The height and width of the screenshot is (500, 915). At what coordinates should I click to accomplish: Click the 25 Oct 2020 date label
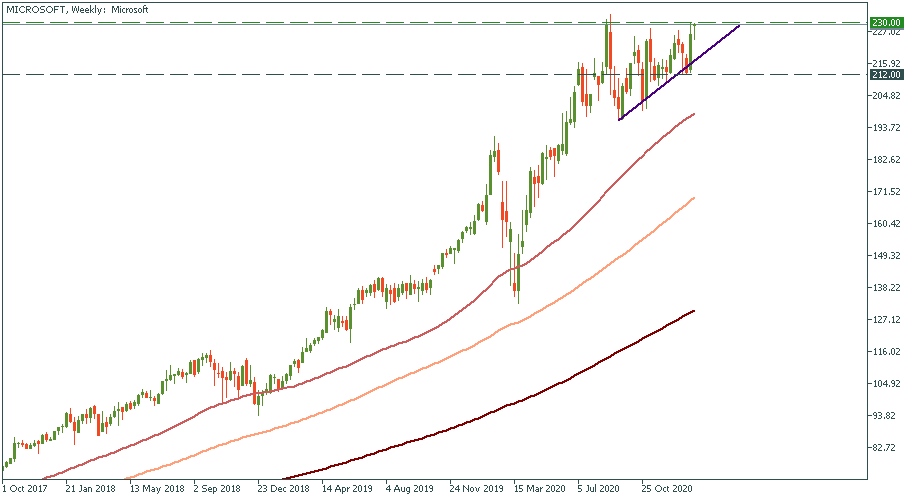click(667, 490)
